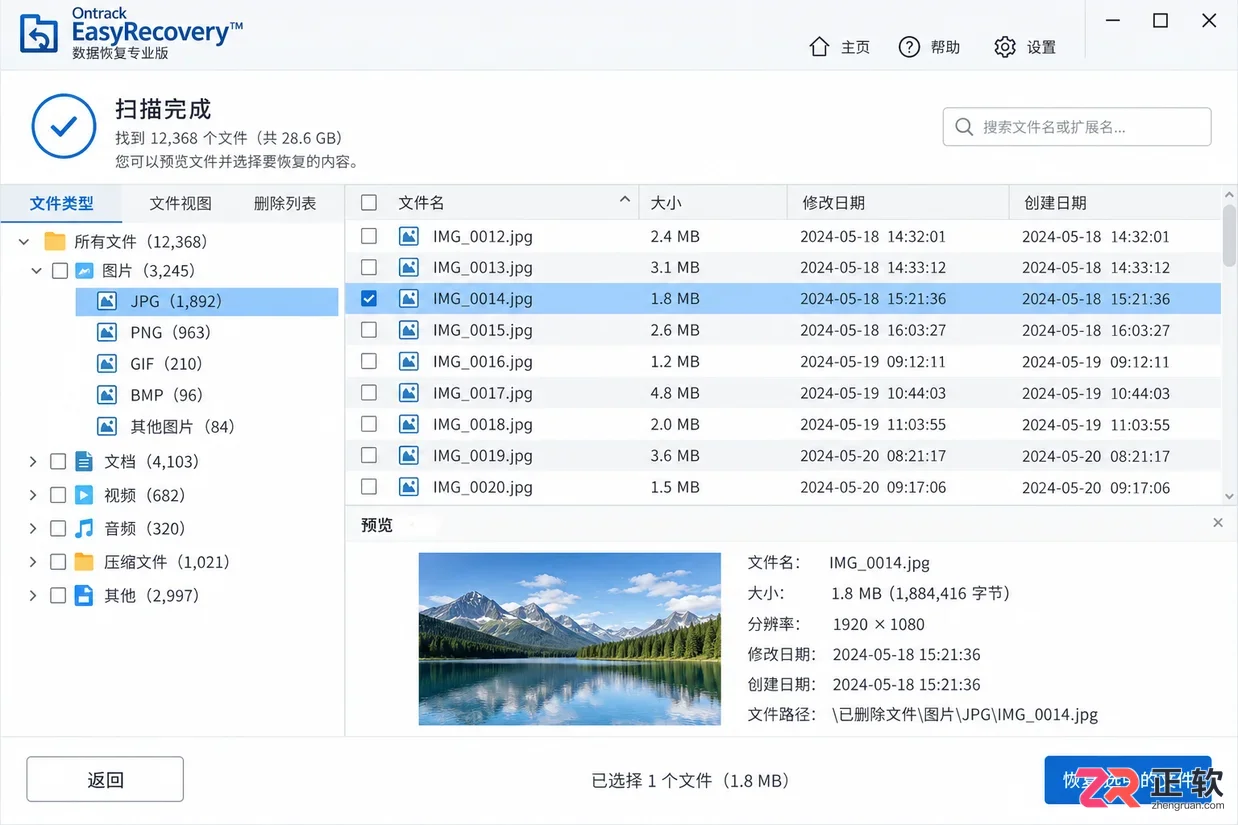This screenshot has height=825, width=1238.
Task: Check the box for IMG_0012.jpg
Action: [369, 236]
